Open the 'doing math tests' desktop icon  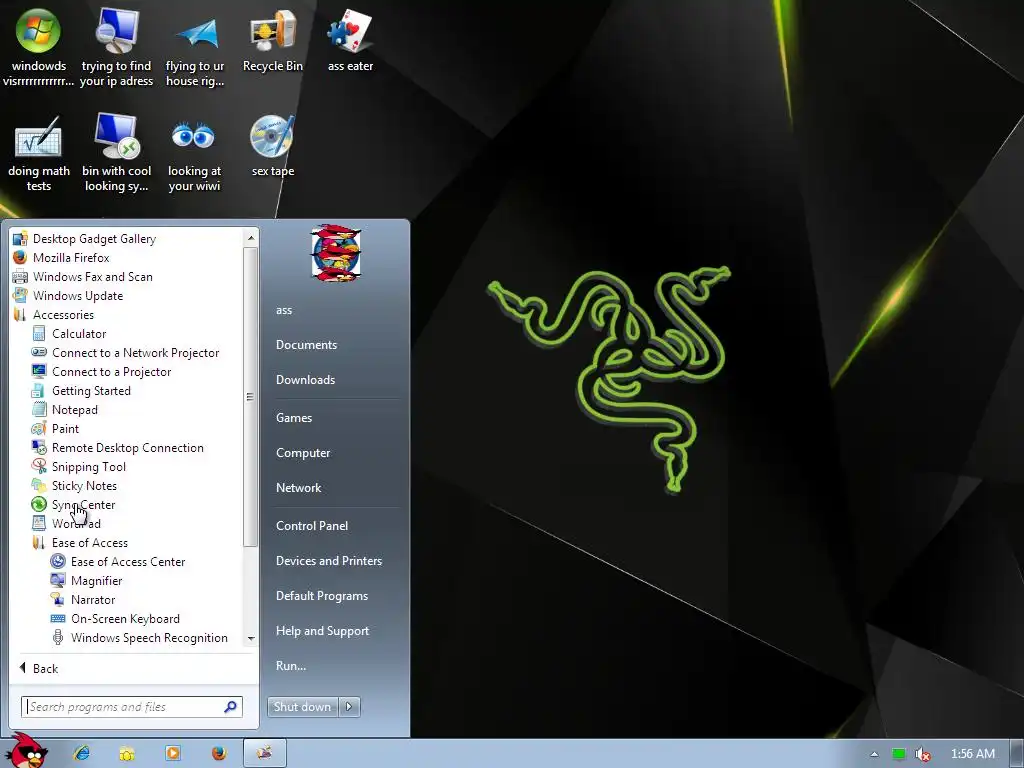coord(39,152)
